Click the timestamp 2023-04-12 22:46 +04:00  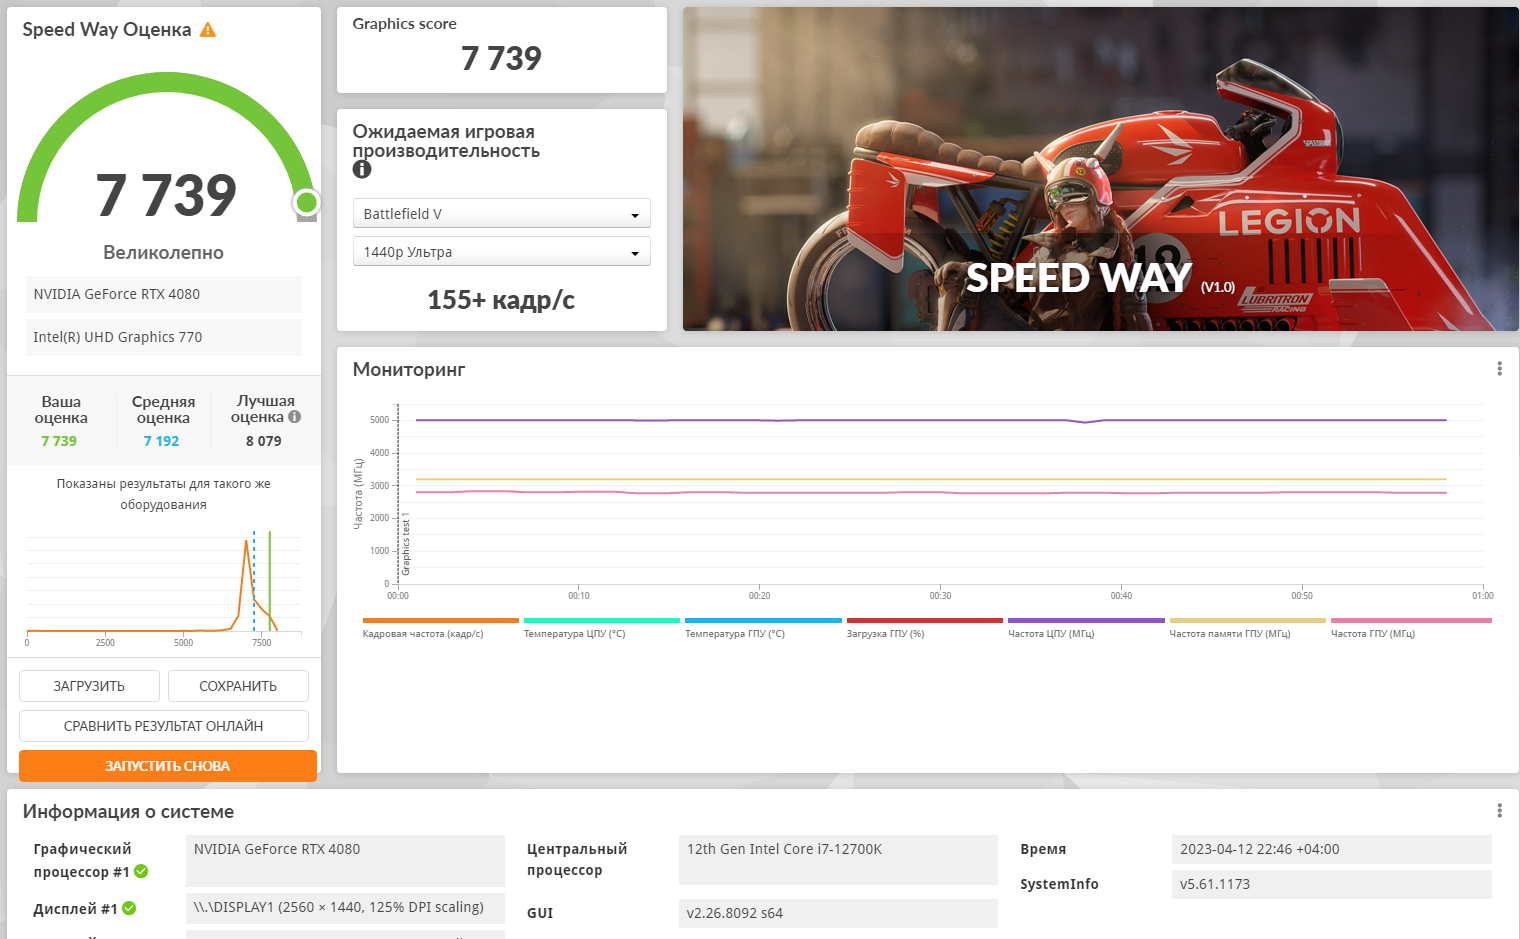pyautogui.click(x=1331, y=849)
